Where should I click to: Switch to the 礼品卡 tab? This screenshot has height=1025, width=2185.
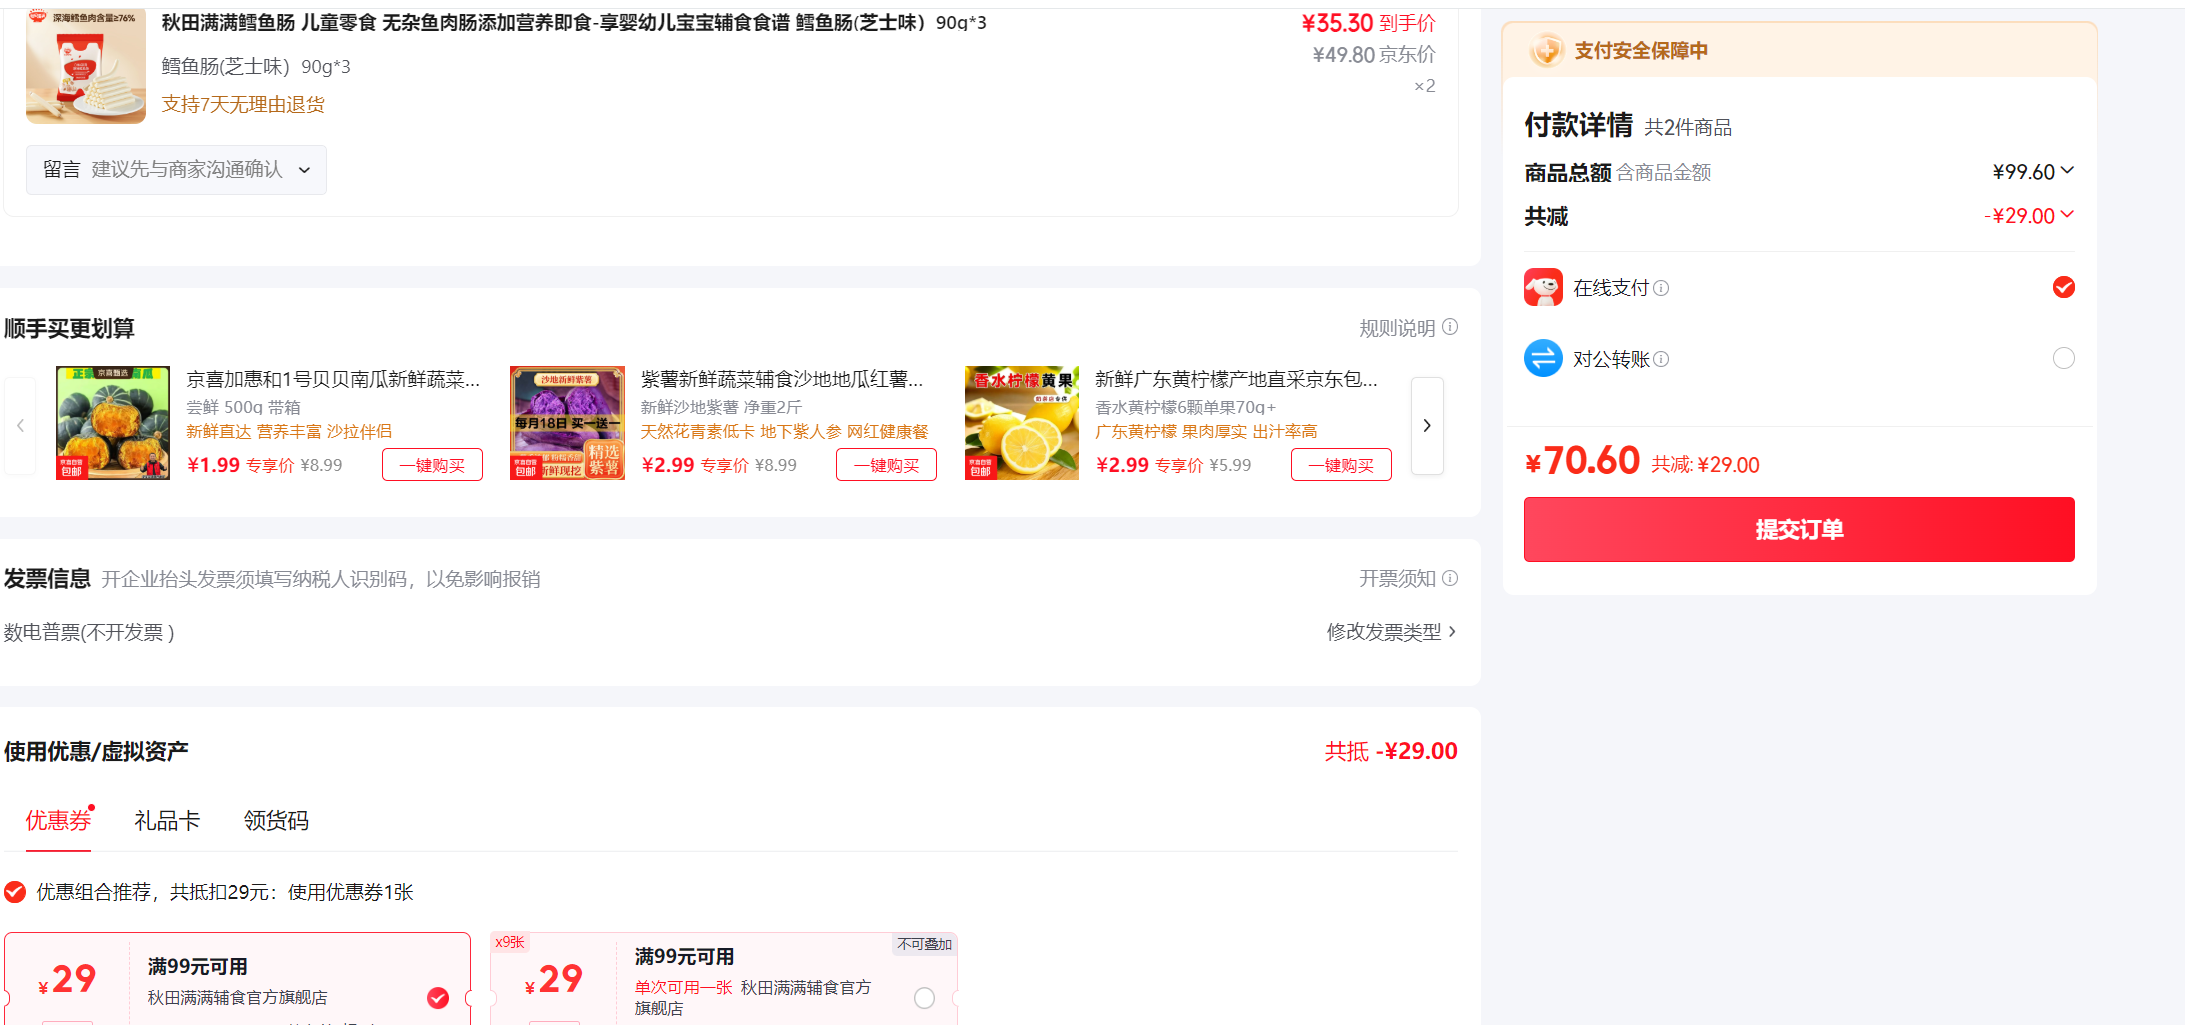pyautogui.click(x=167, y=821)
